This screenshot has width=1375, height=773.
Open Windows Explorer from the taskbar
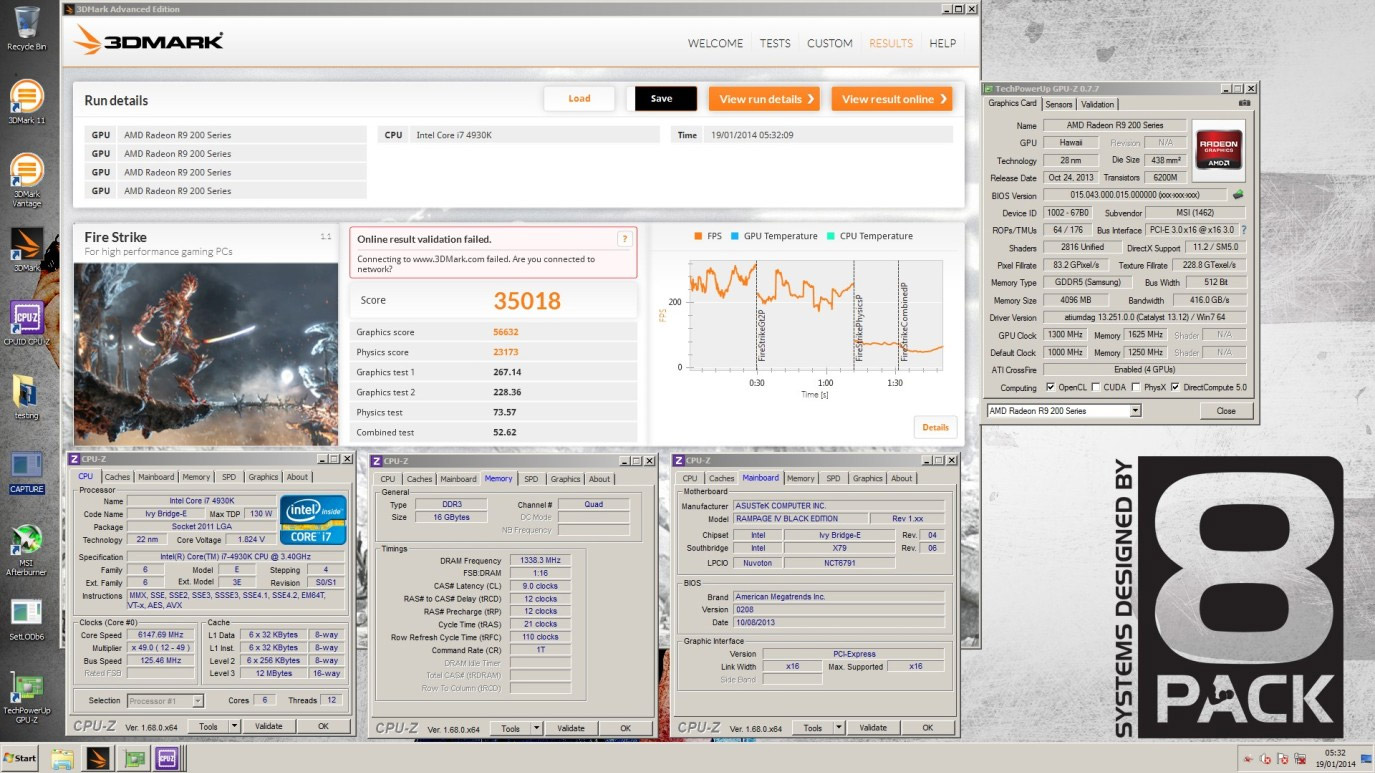coord(62,758)
